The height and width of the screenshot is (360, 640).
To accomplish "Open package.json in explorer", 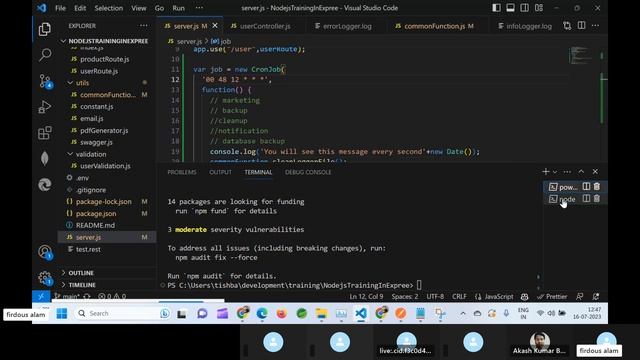I will tap(96, 213).
